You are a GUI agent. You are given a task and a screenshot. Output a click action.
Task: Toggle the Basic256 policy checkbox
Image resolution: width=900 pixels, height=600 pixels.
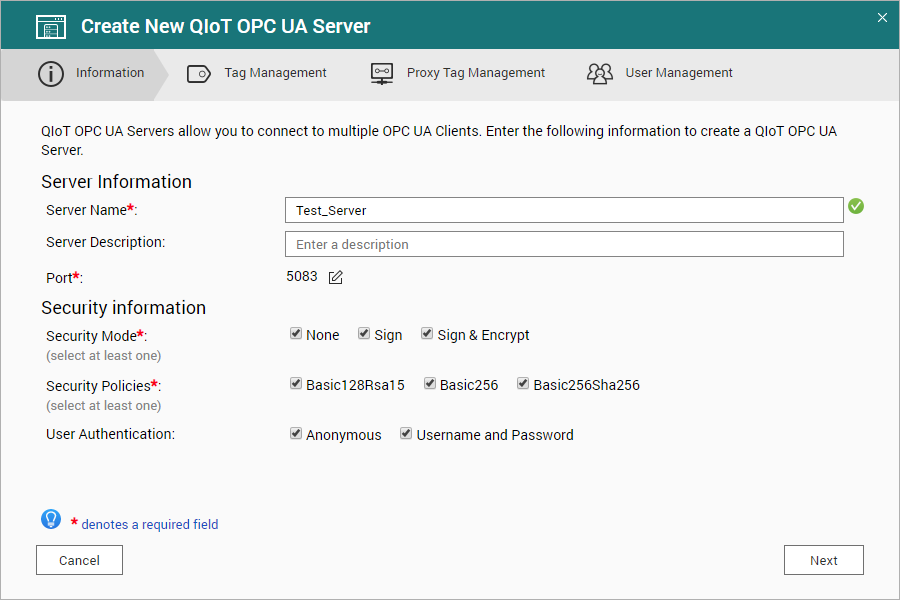430,384
